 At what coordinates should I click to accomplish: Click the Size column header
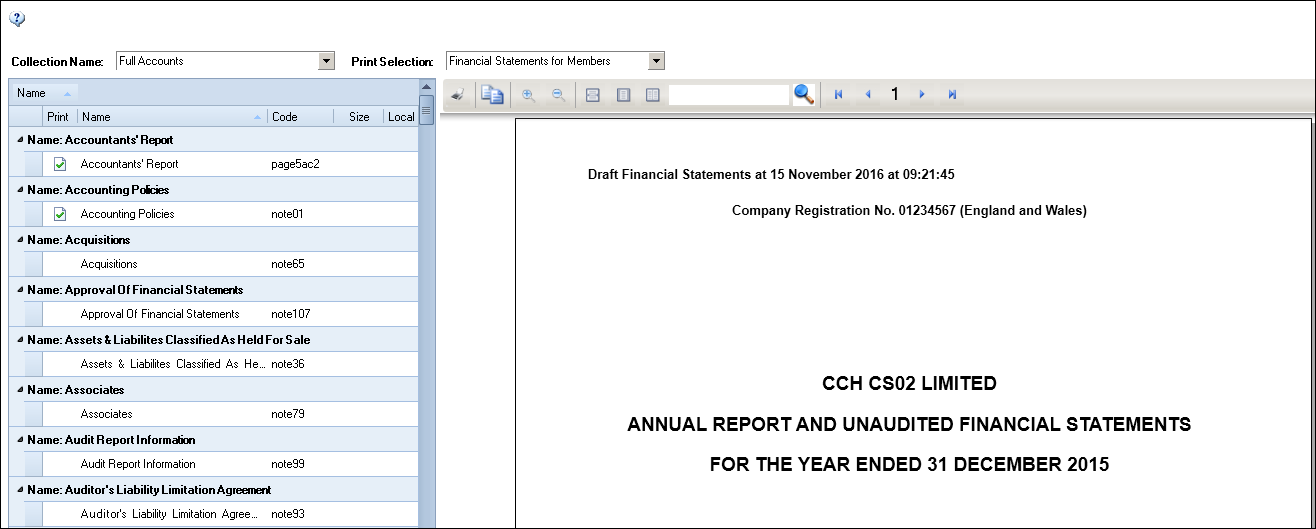[359, 117]
